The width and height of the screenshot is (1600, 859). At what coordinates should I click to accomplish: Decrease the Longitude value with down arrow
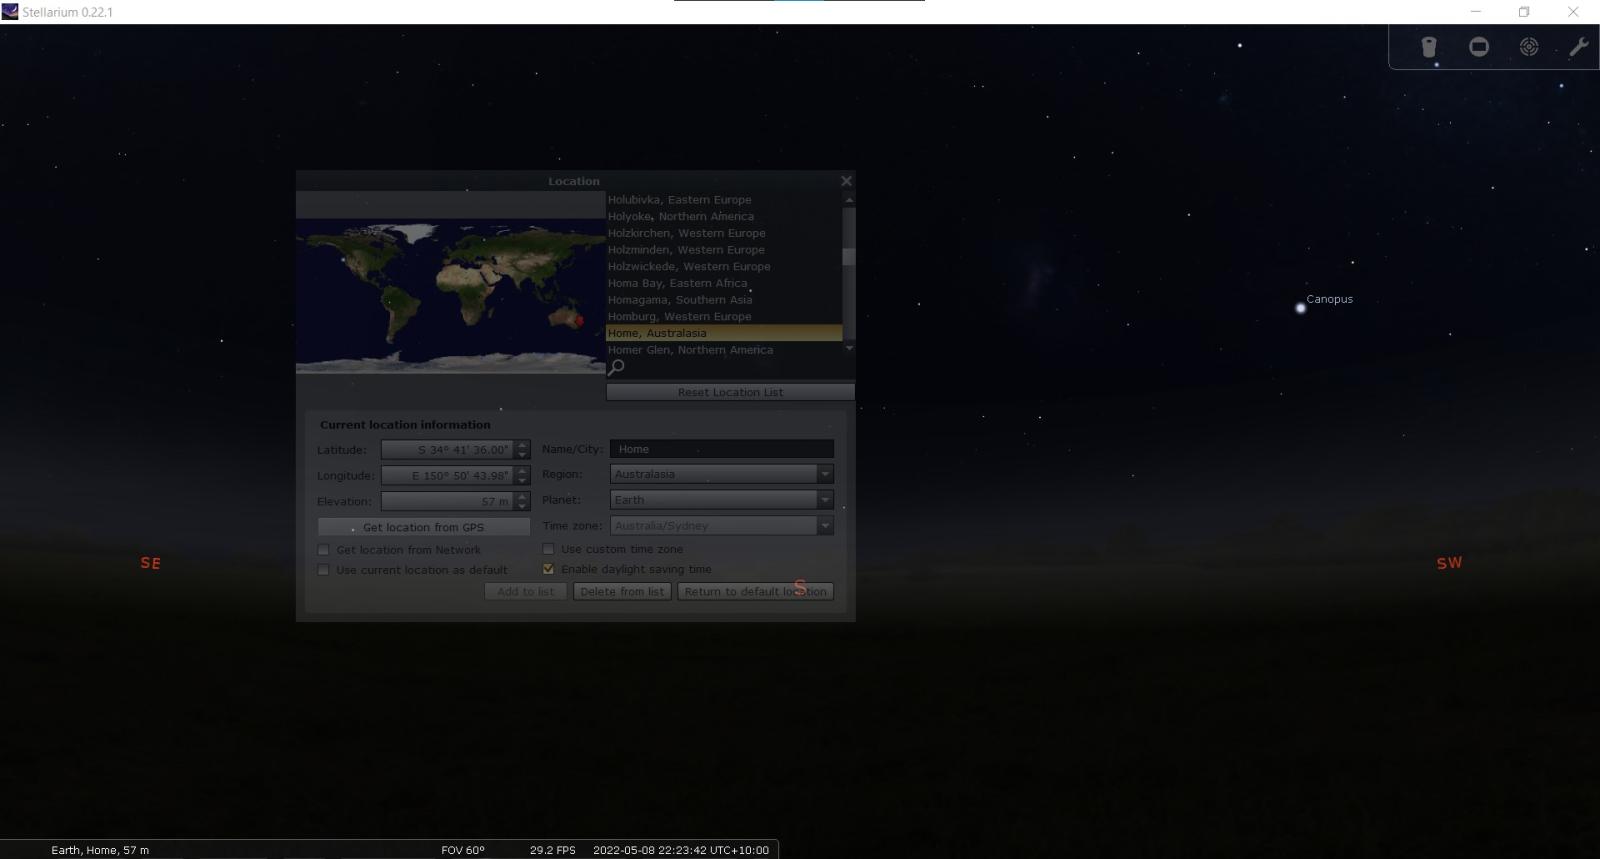coord(522,481)
